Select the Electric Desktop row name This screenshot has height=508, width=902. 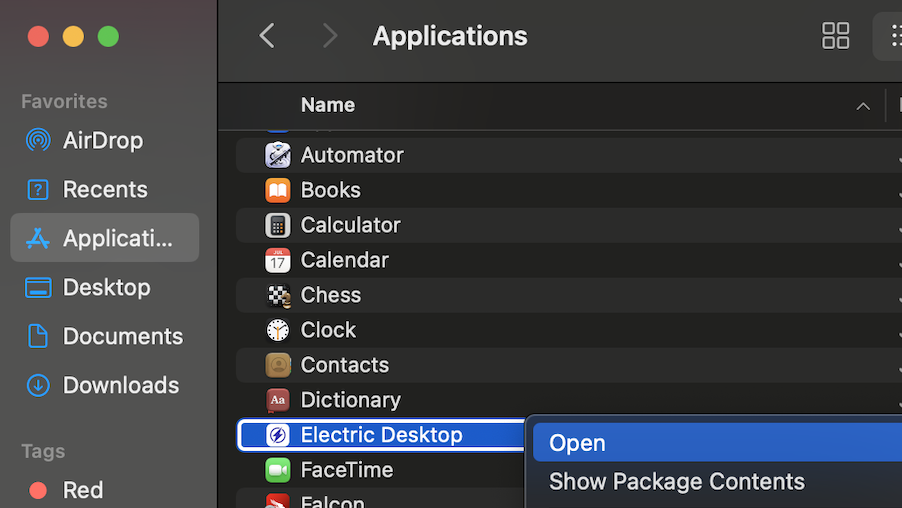point(381,435)
